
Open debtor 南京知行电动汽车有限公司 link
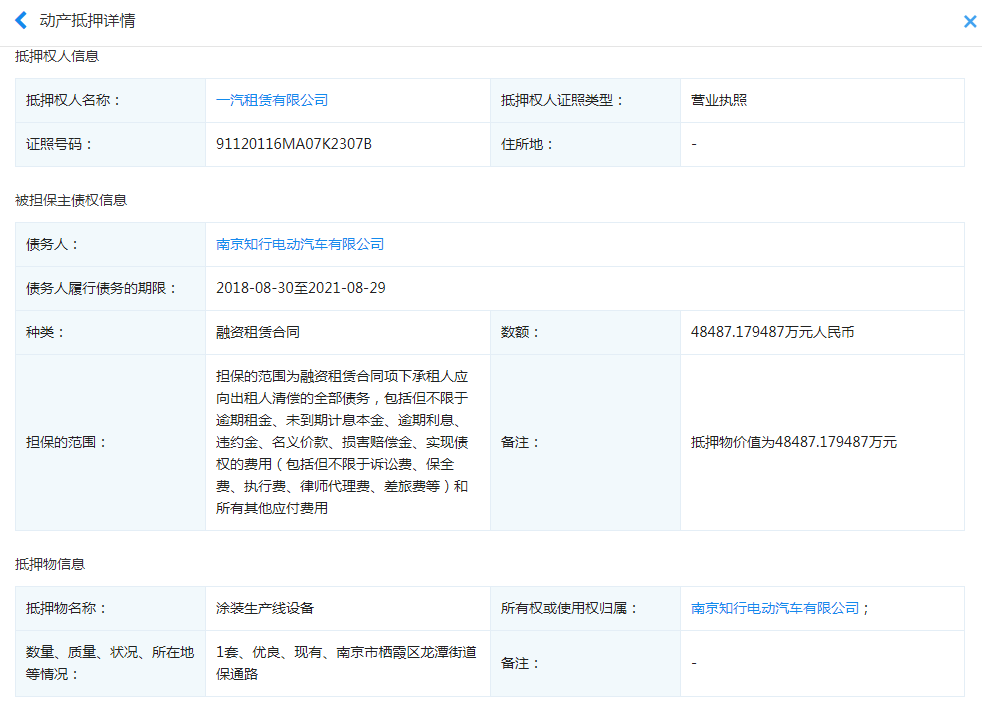[300, 244]
